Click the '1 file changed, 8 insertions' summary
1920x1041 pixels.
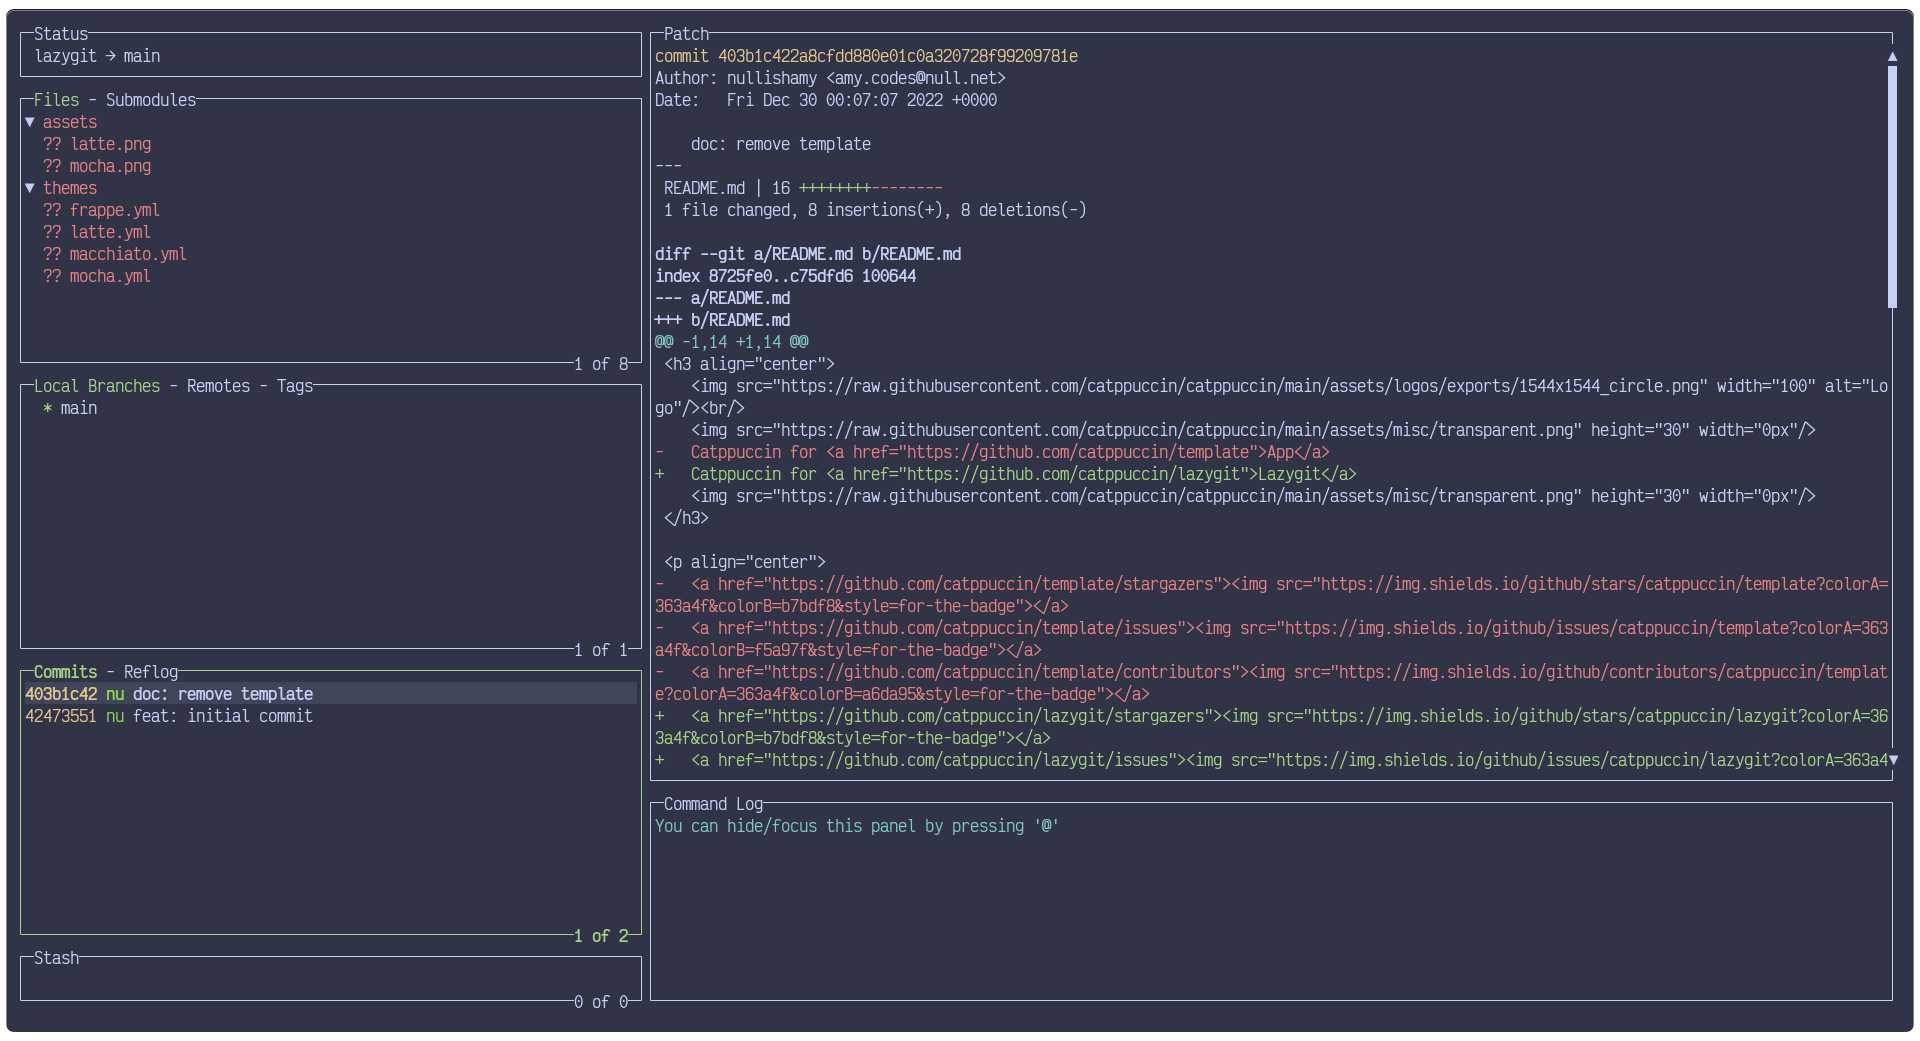click(x=875, y=210)
